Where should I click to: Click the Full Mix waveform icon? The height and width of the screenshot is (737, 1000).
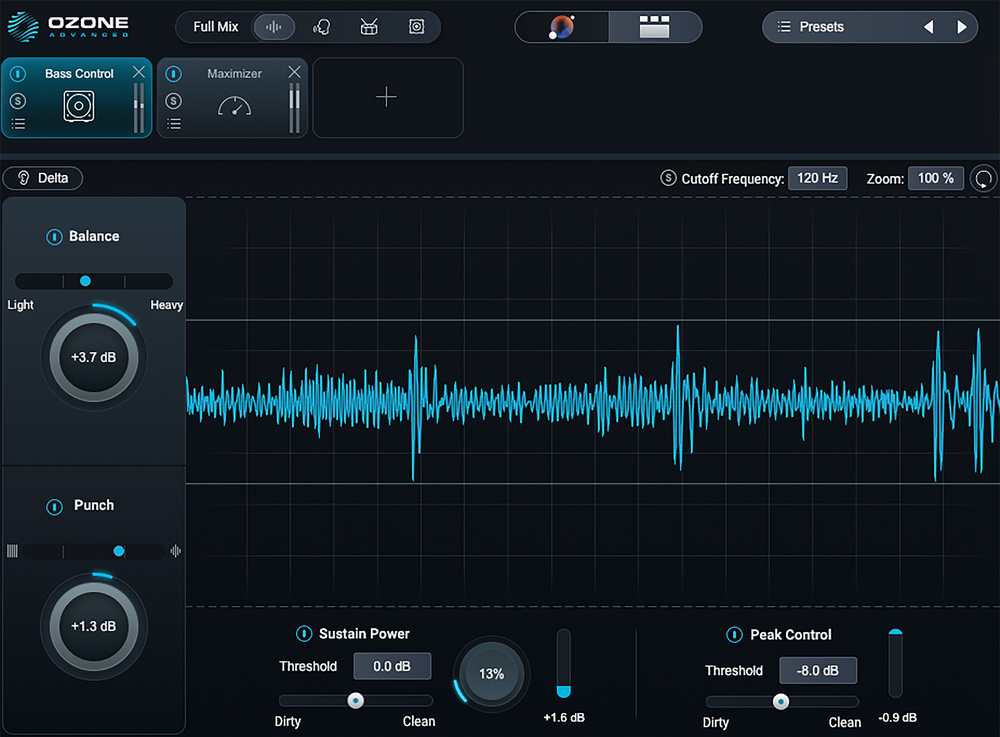273,27
